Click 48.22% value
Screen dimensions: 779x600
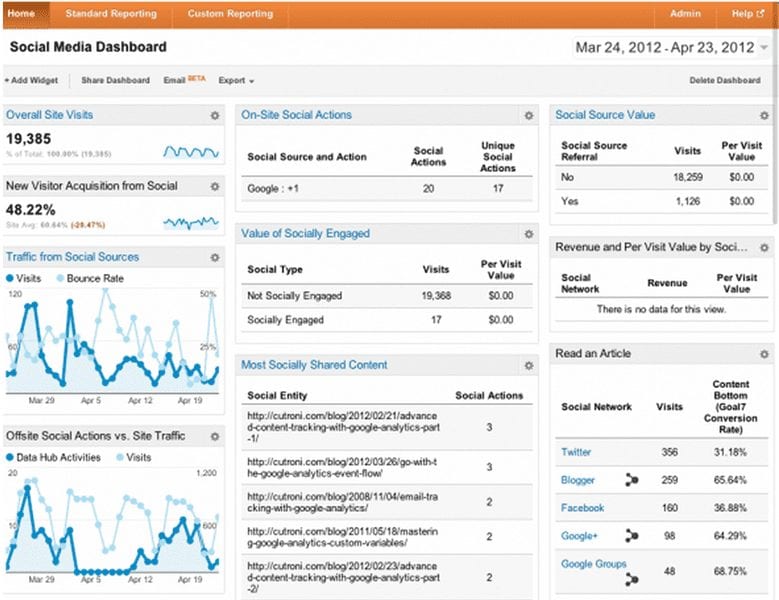coord(30,210)
